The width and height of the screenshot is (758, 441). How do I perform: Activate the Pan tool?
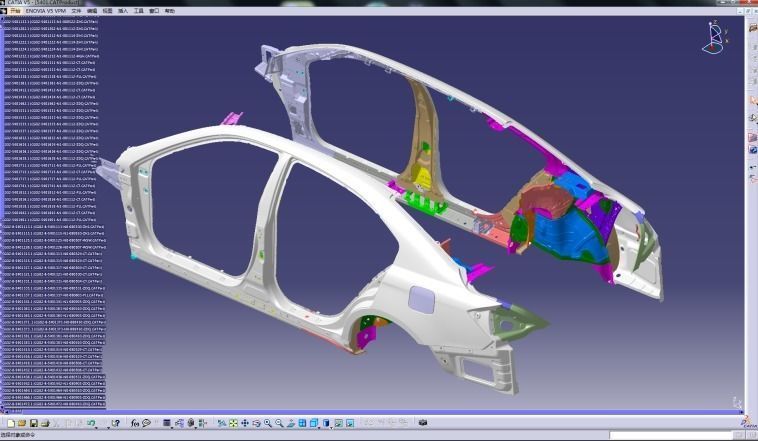(x=245, y=423)
